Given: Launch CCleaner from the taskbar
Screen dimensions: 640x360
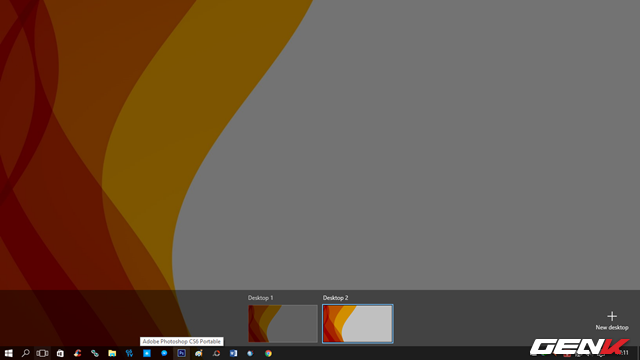Looking at the screenshot, I should [x=77, y=353].
